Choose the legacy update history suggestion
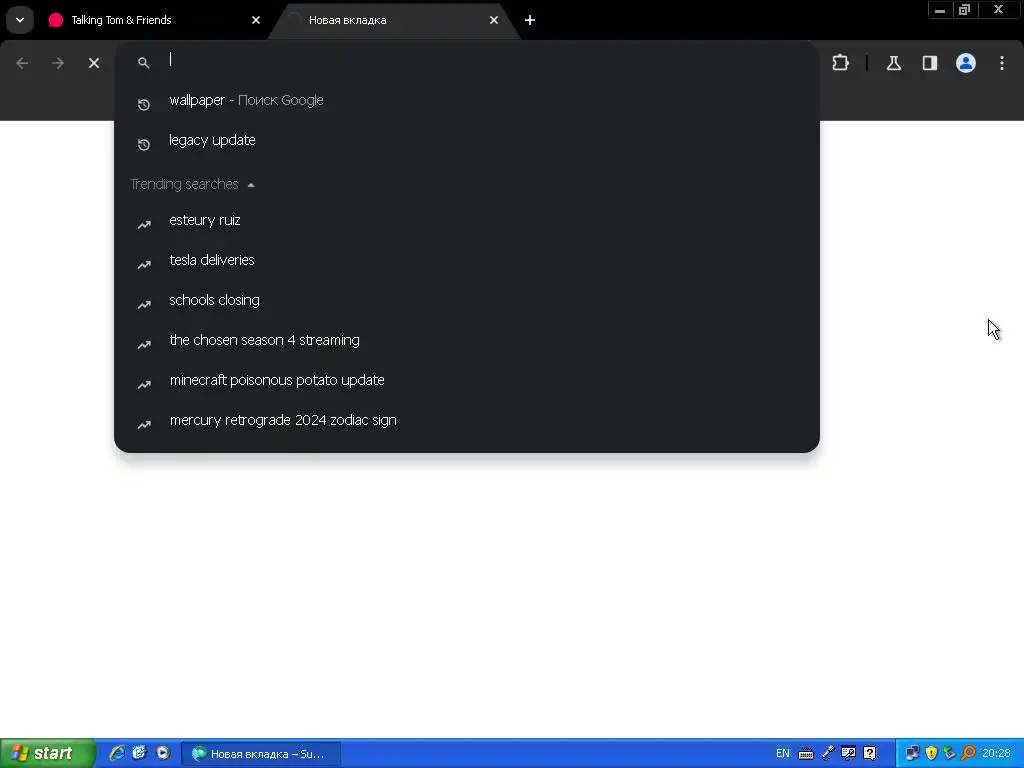The width and height of the screenshot is (1024, 768). click(x=466, y=140)
